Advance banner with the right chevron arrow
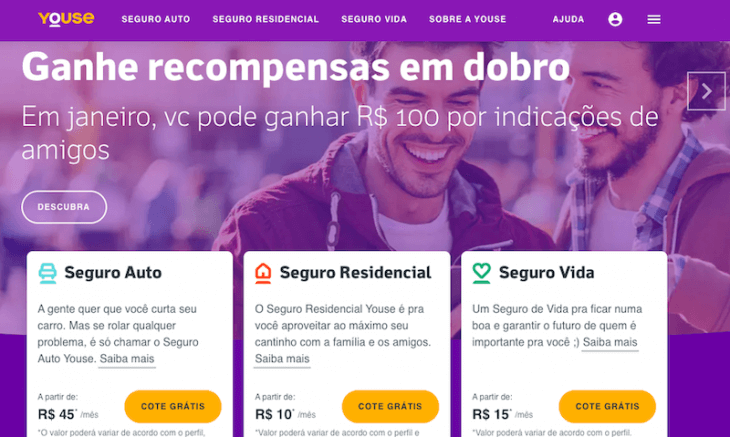The height and width of the screenshot is (437, 730). [x=706, y=91]
